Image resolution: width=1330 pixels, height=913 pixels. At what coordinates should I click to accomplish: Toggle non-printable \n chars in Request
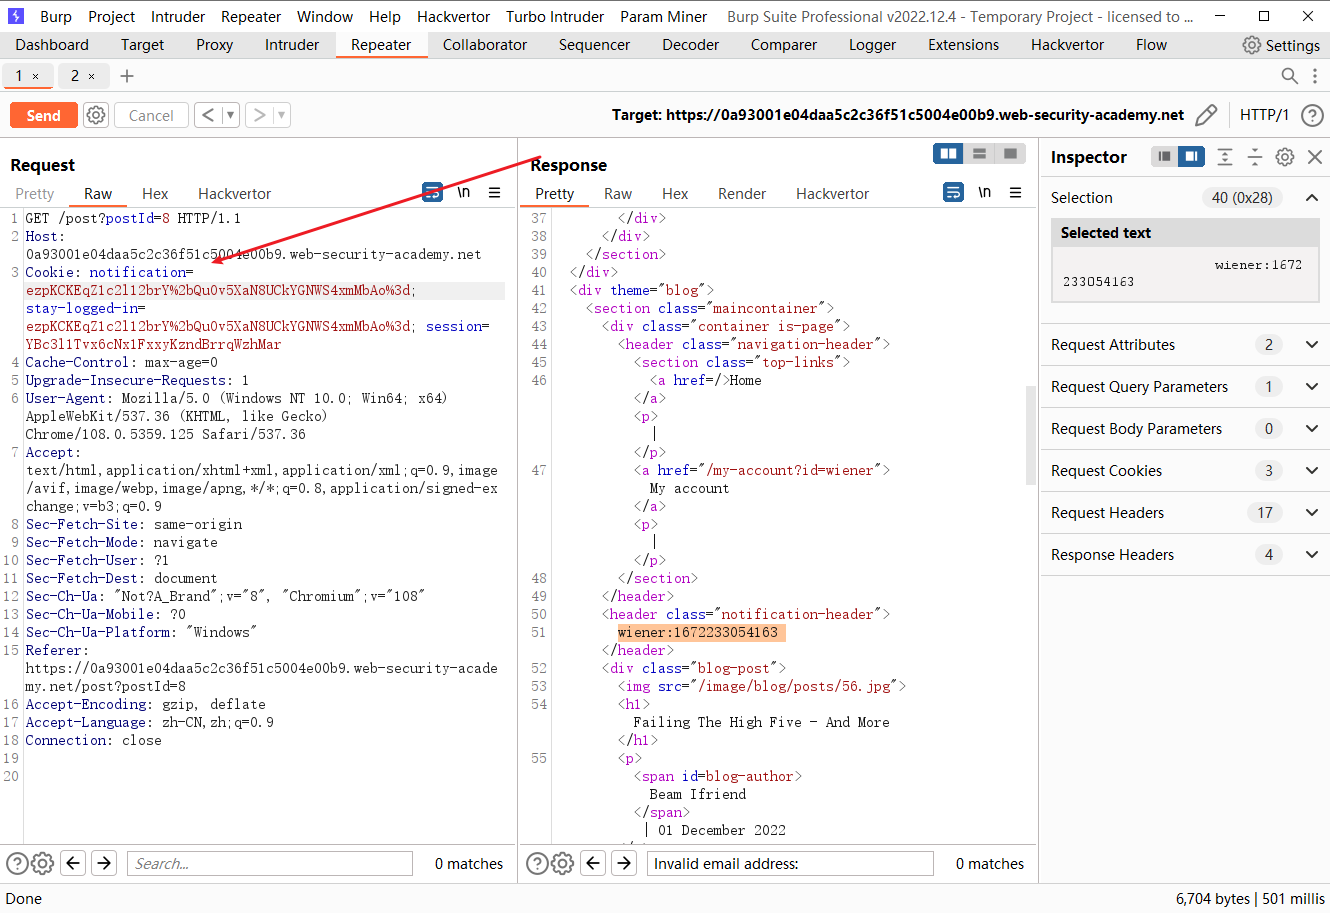coord(464,192)
